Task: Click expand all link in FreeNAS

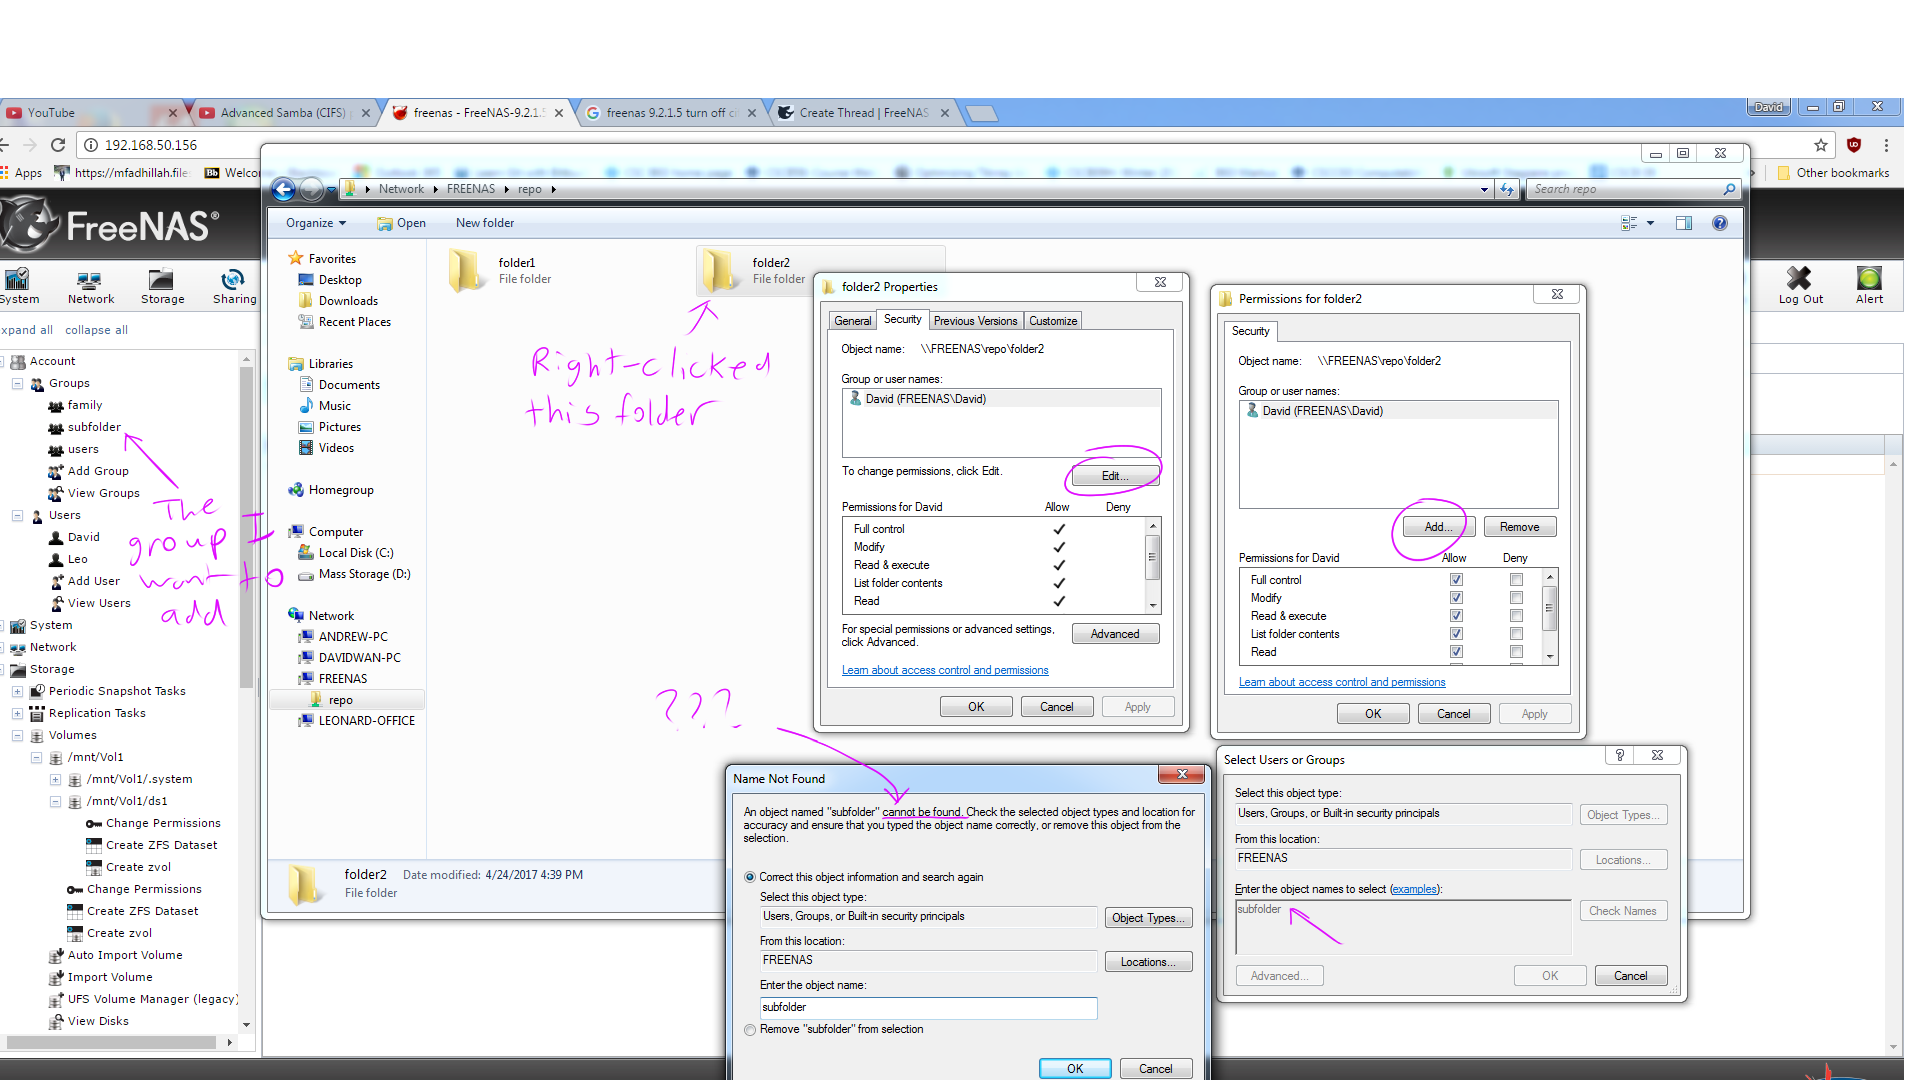Action: [x=27, y=330]
